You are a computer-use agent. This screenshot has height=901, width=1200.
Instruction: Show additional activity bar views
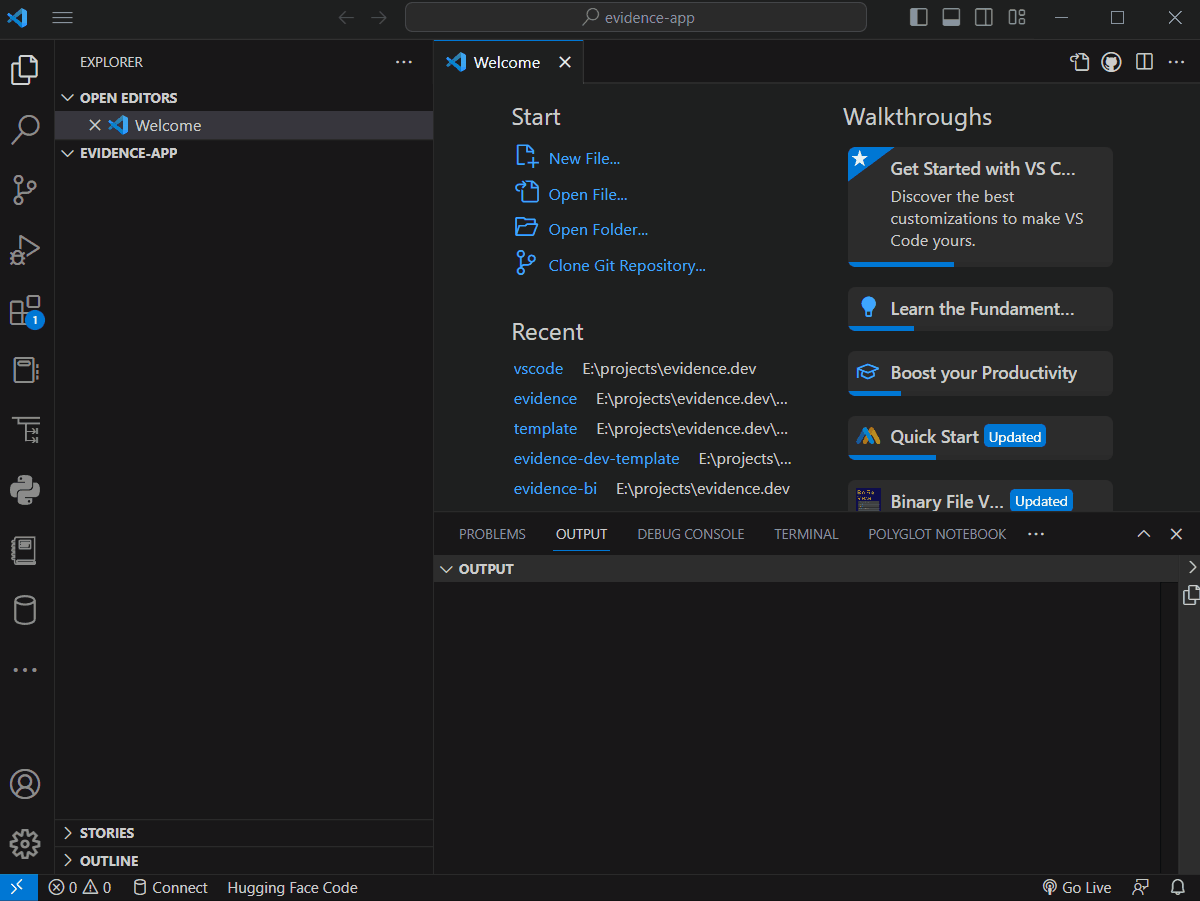point(25,670)
